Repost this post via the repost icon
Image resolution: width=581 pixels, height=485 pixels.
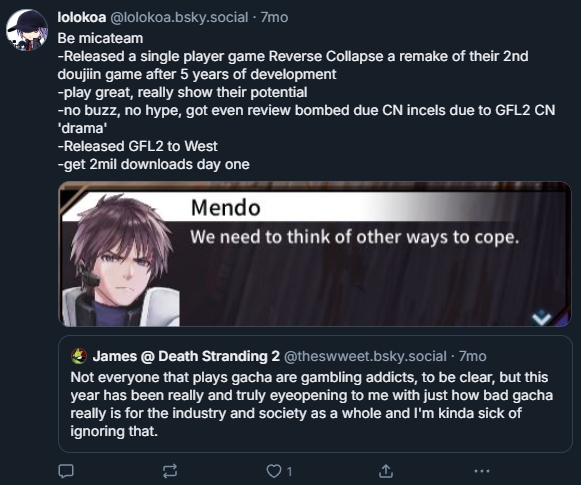[170, 471]
